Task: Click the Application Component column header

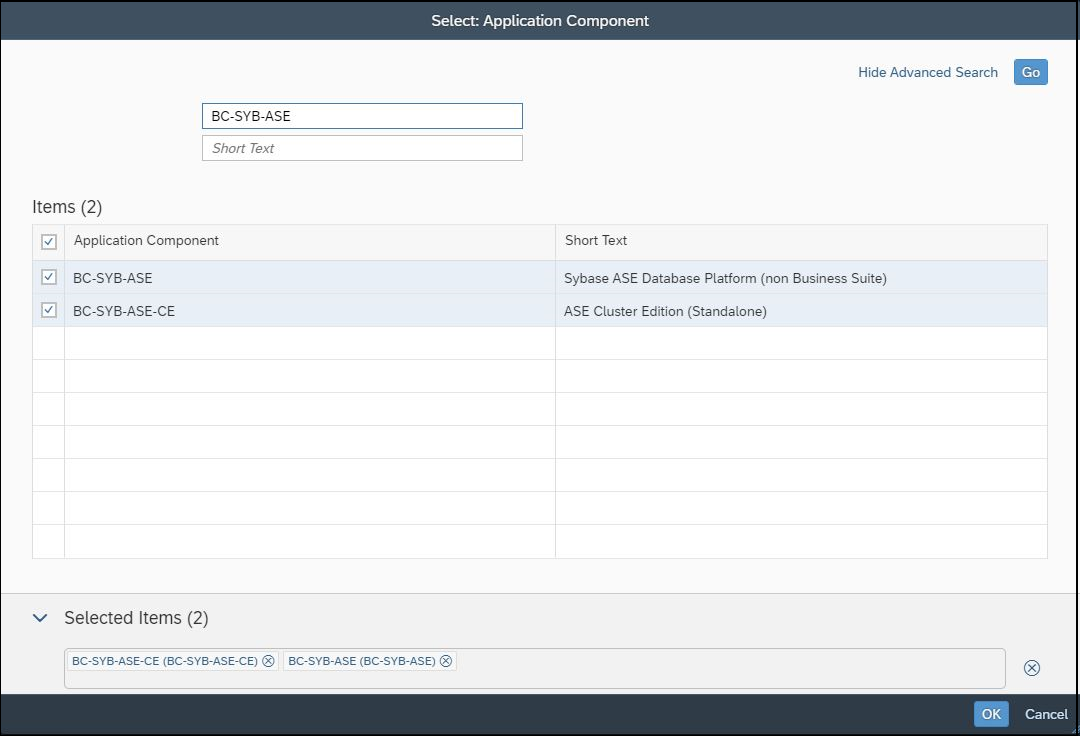Action: point(146,241)
